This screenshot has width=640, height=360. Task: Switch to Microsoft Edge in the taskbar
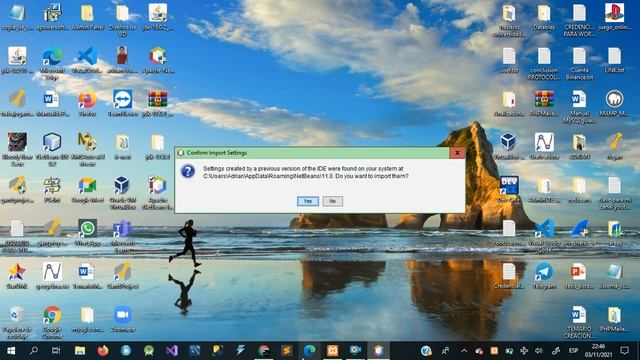(309, 351)
